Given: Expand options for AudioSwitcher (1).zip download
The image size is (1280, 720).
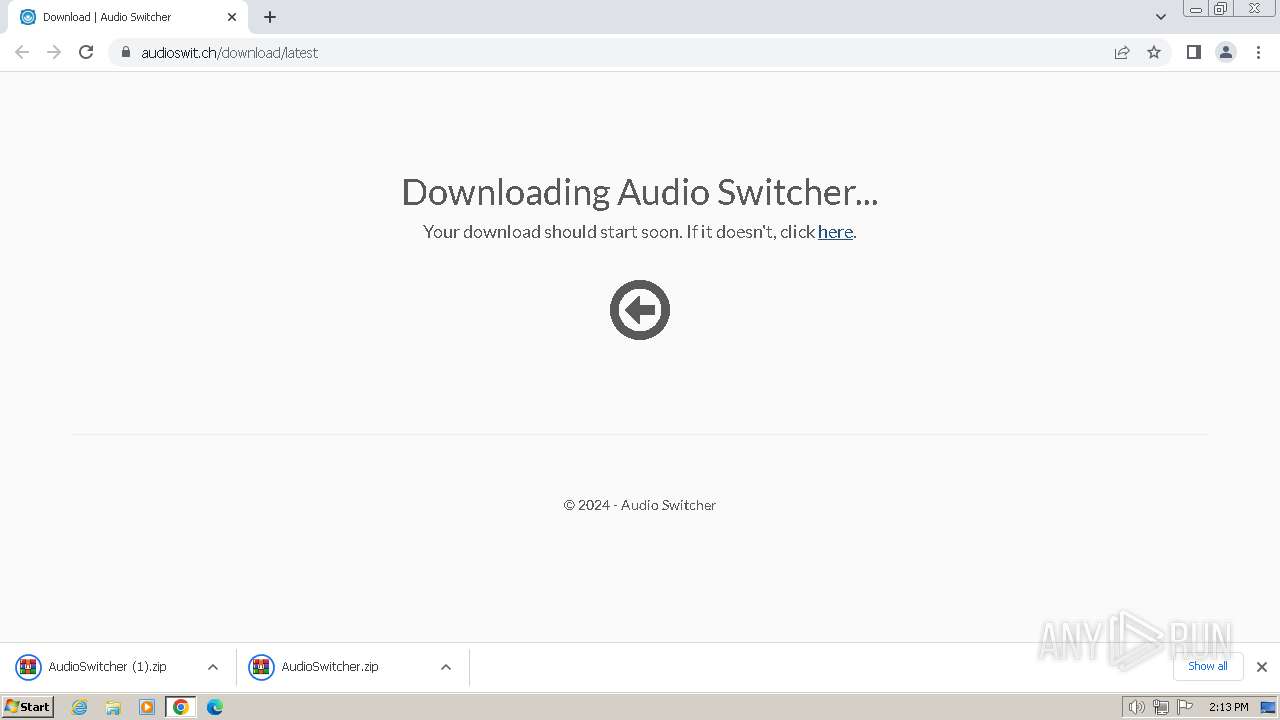Looking at the screenshot, I should [213, 667].
